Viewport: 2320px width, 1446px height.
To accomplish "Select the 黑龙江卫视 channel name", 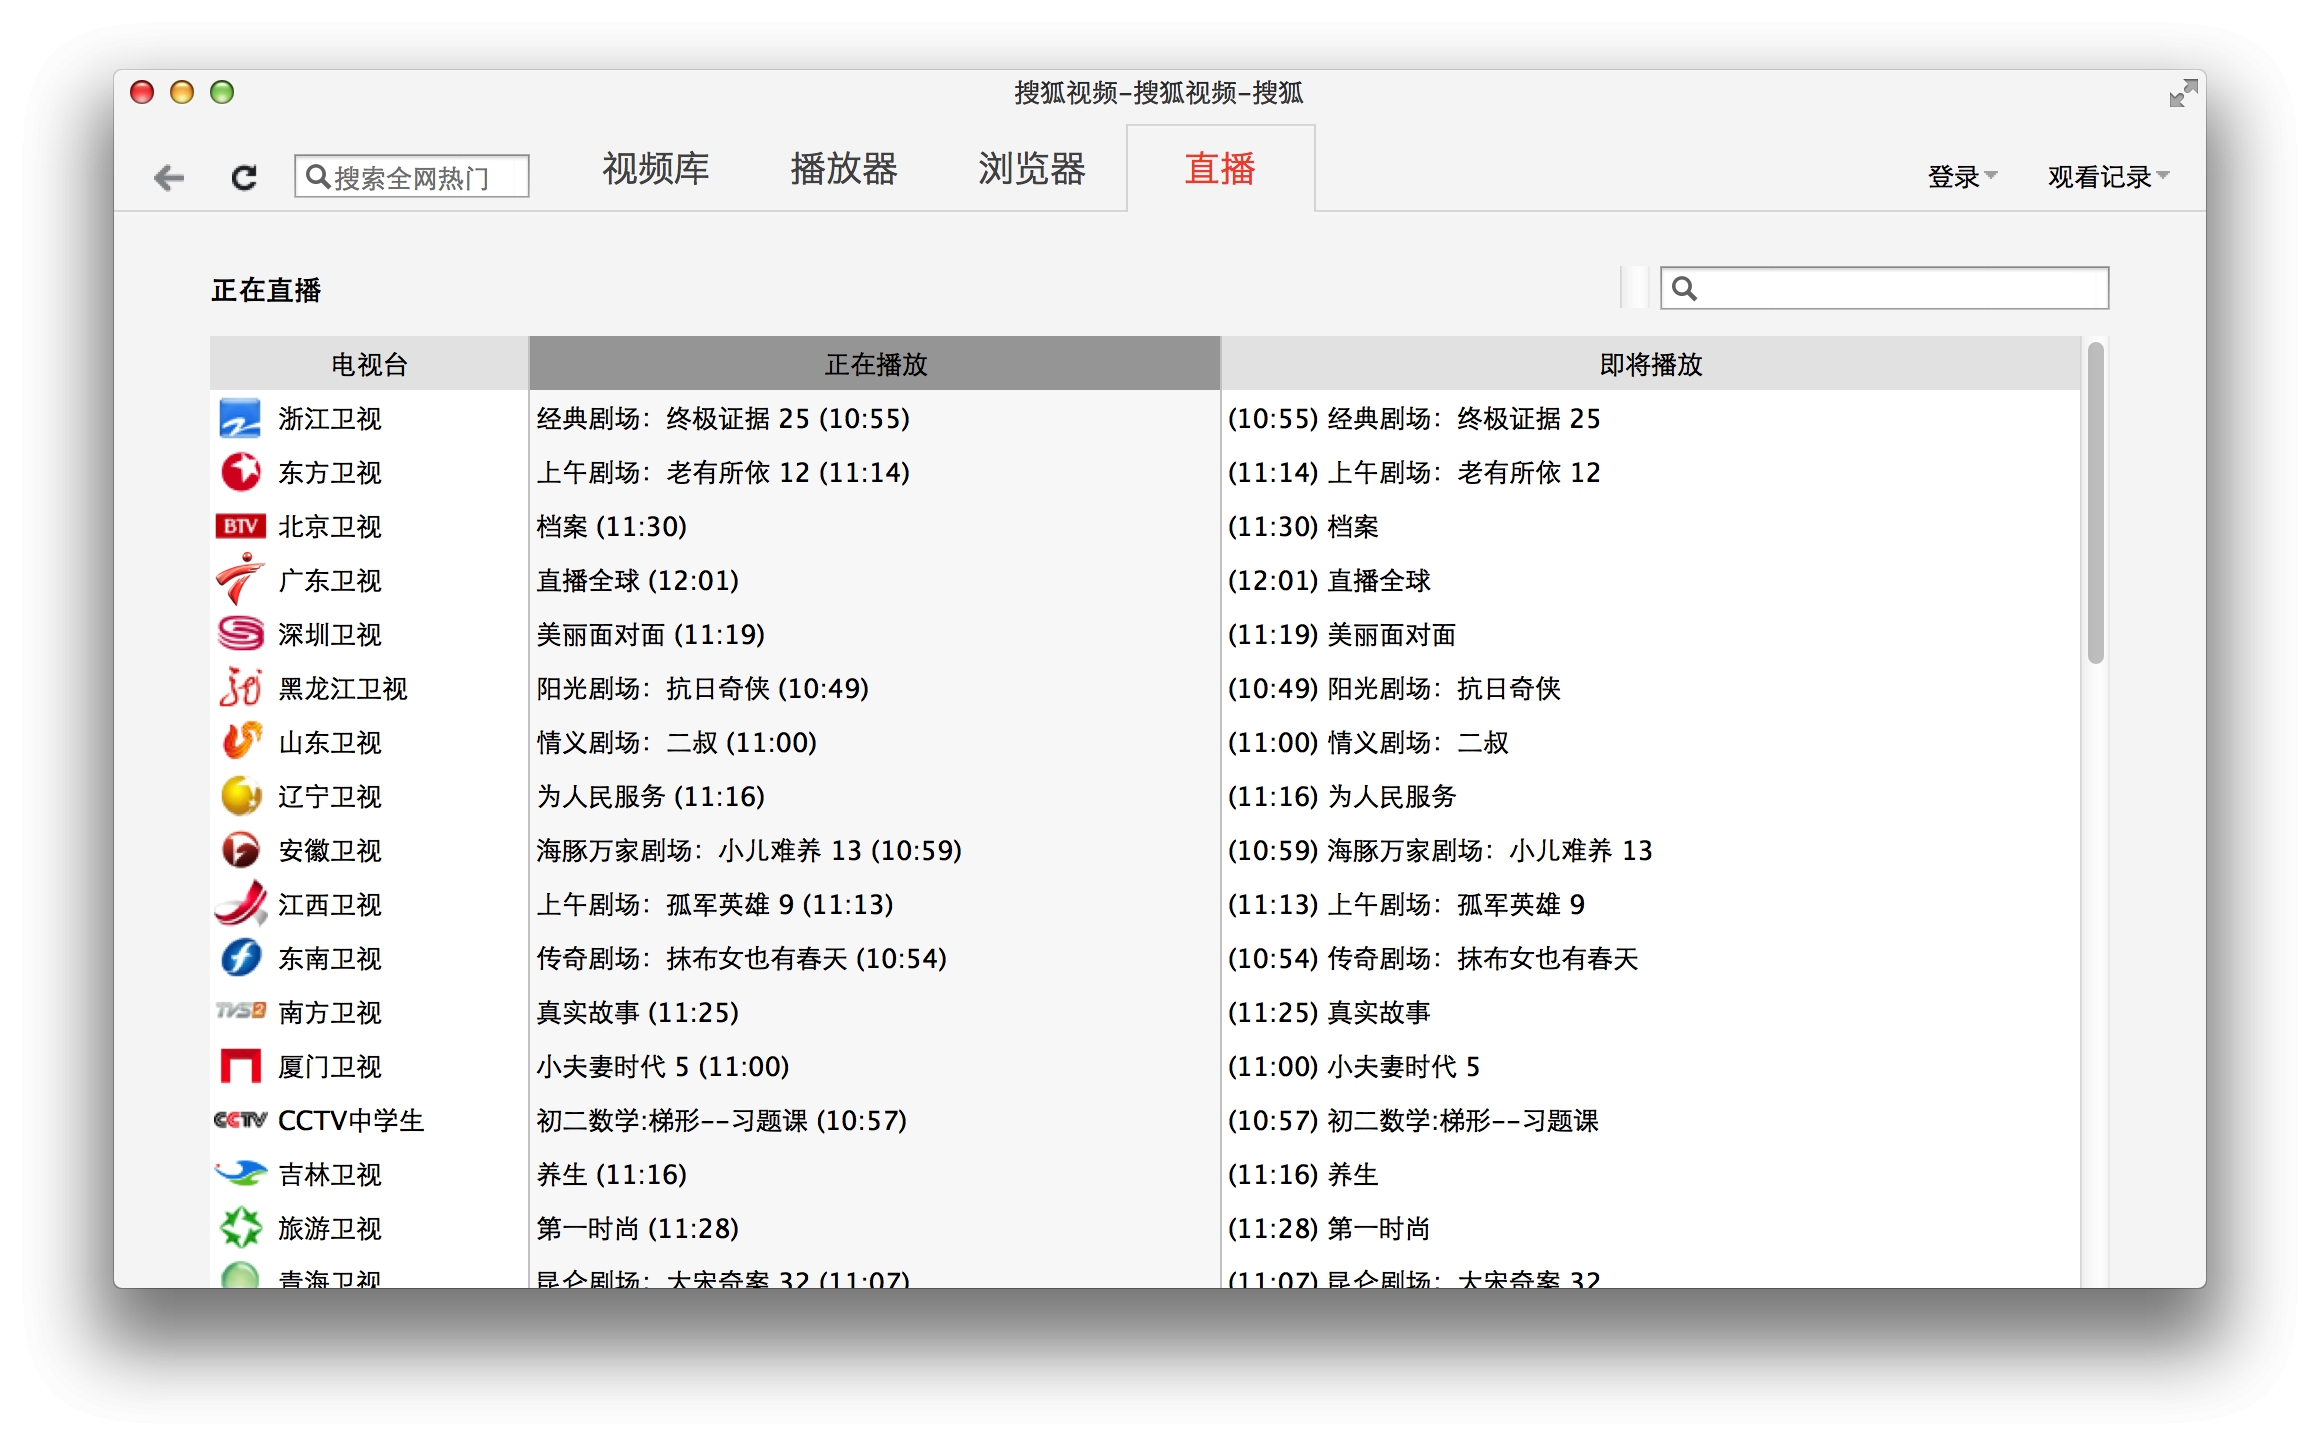I will click(342, 689).
